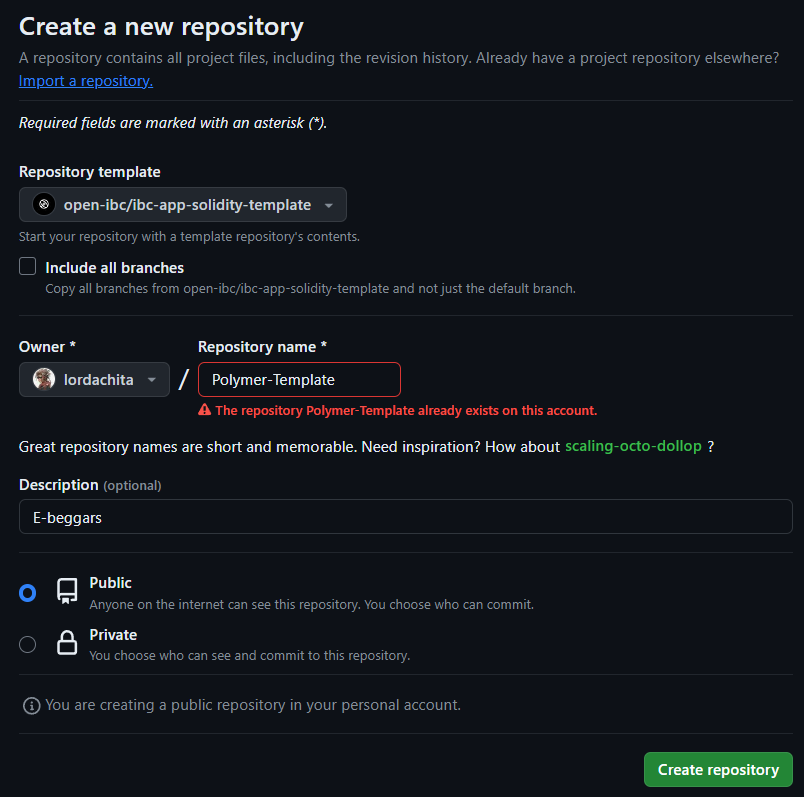Click the Import a repository link
The width and height of the screenshot is (804, 797).
(86, 81)
